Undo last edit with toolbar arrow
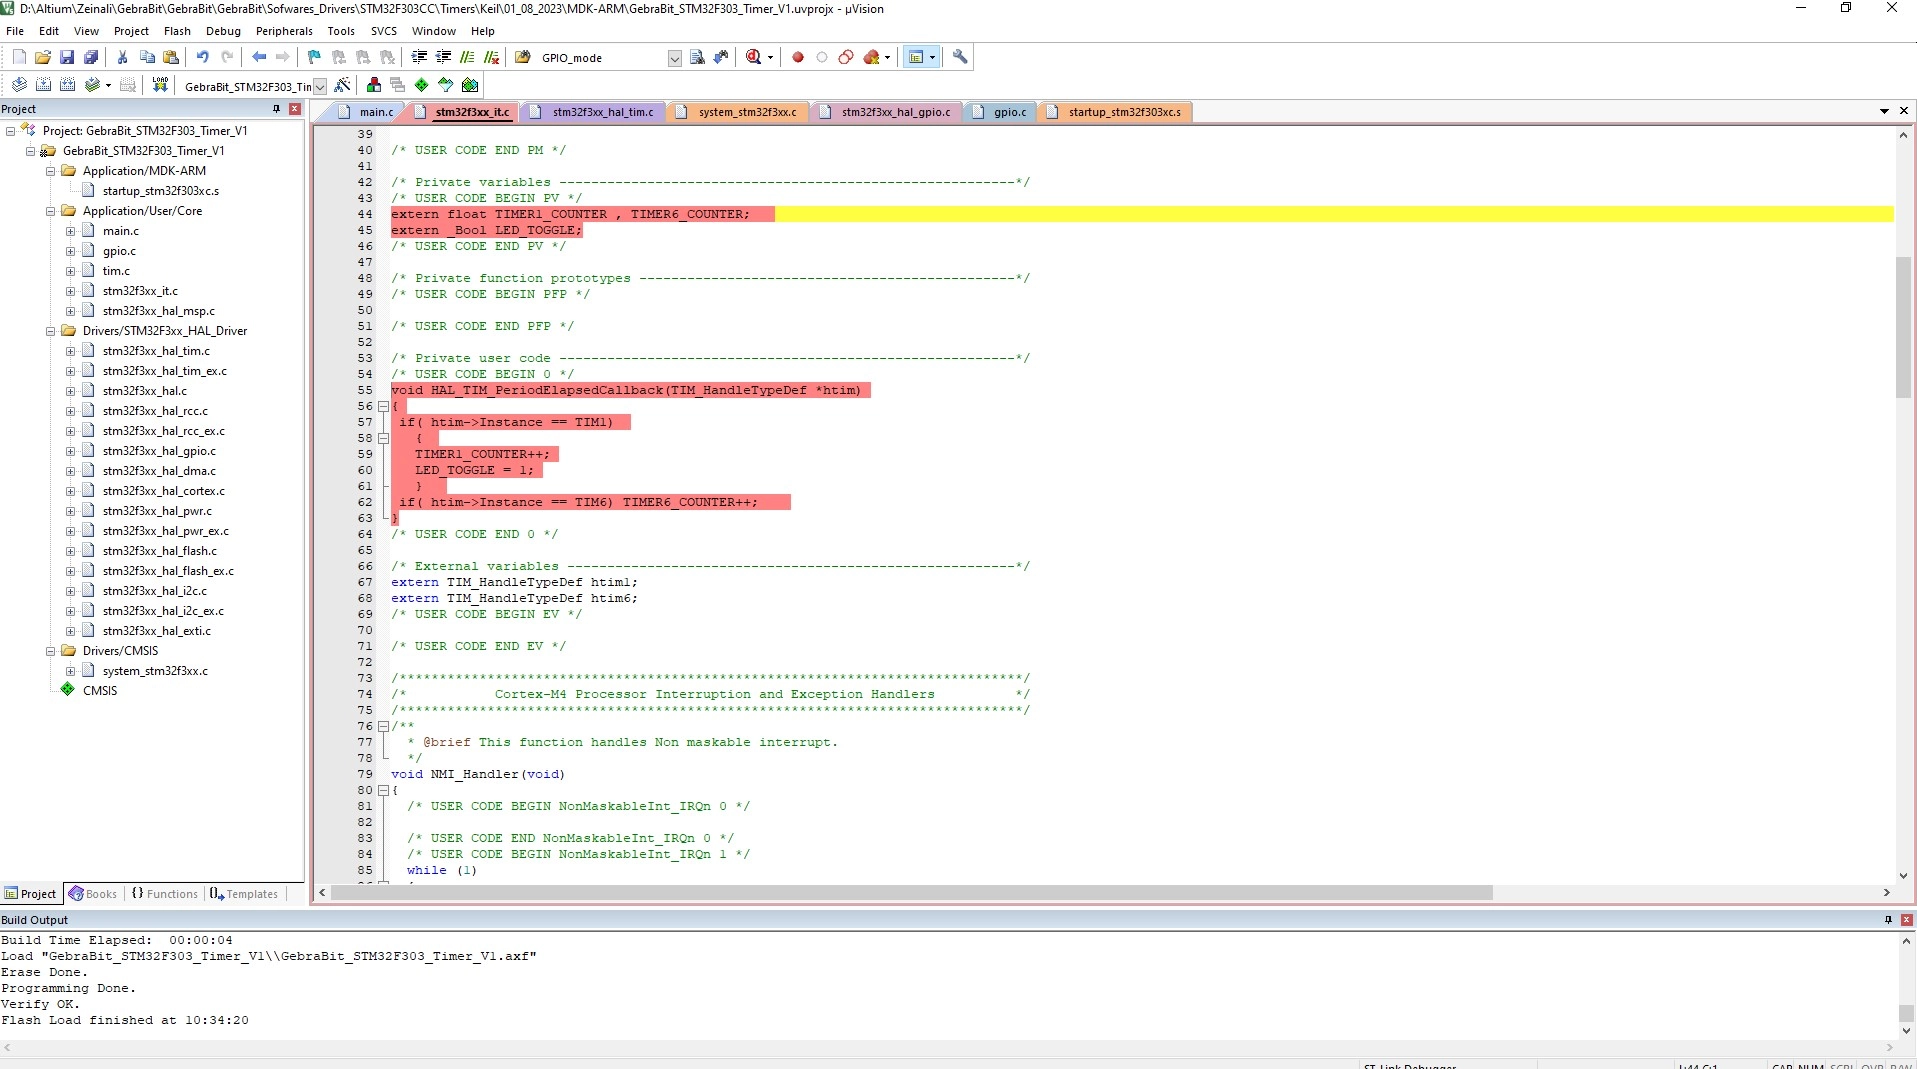This screenshot has height=1069, width=1917. pyautogui.click(x=203, y=57)
